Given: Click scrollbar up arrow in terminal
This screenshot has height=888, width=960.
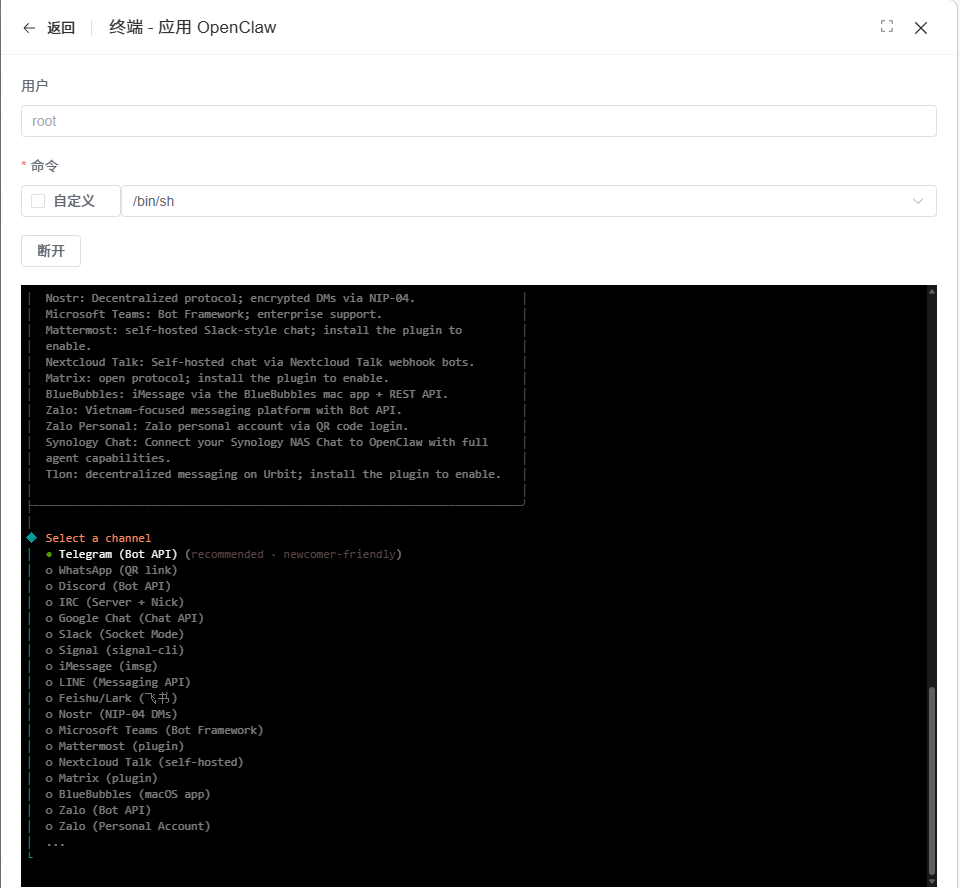Looking at the screenshot, I should [932, 292].
